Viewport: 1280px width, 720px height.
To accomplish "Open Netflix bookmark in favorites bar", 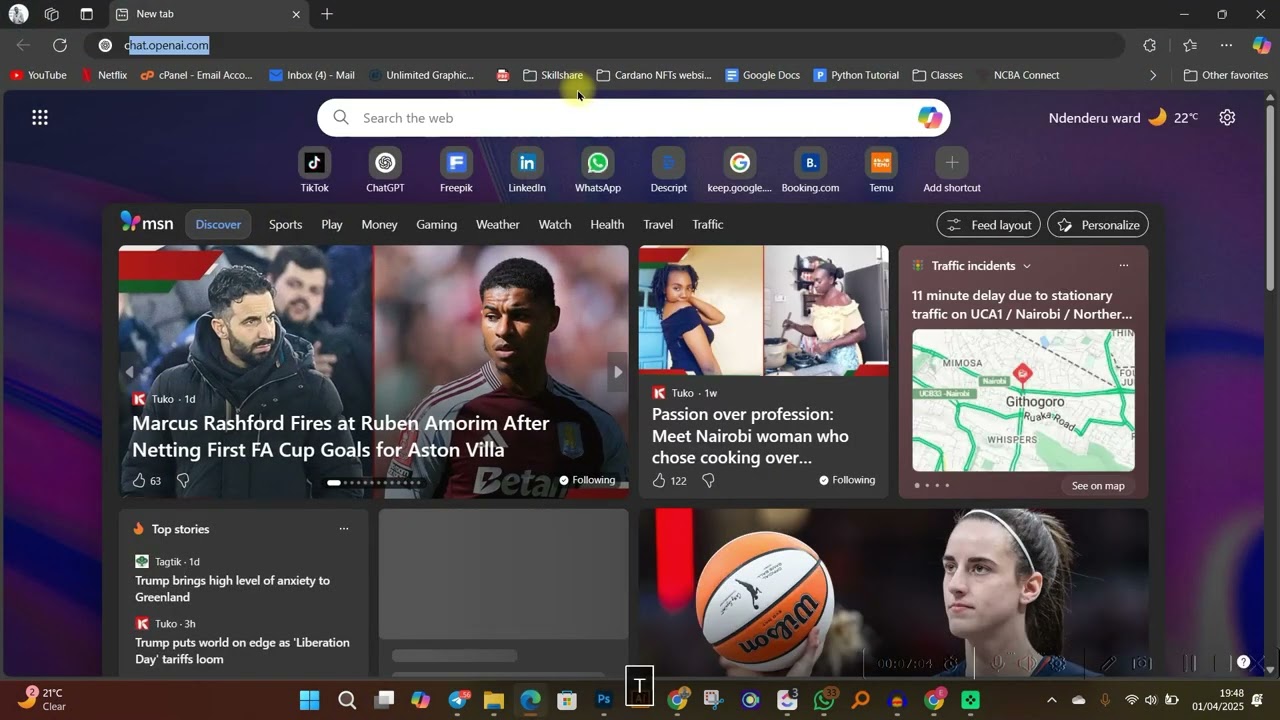I will 104,75.
